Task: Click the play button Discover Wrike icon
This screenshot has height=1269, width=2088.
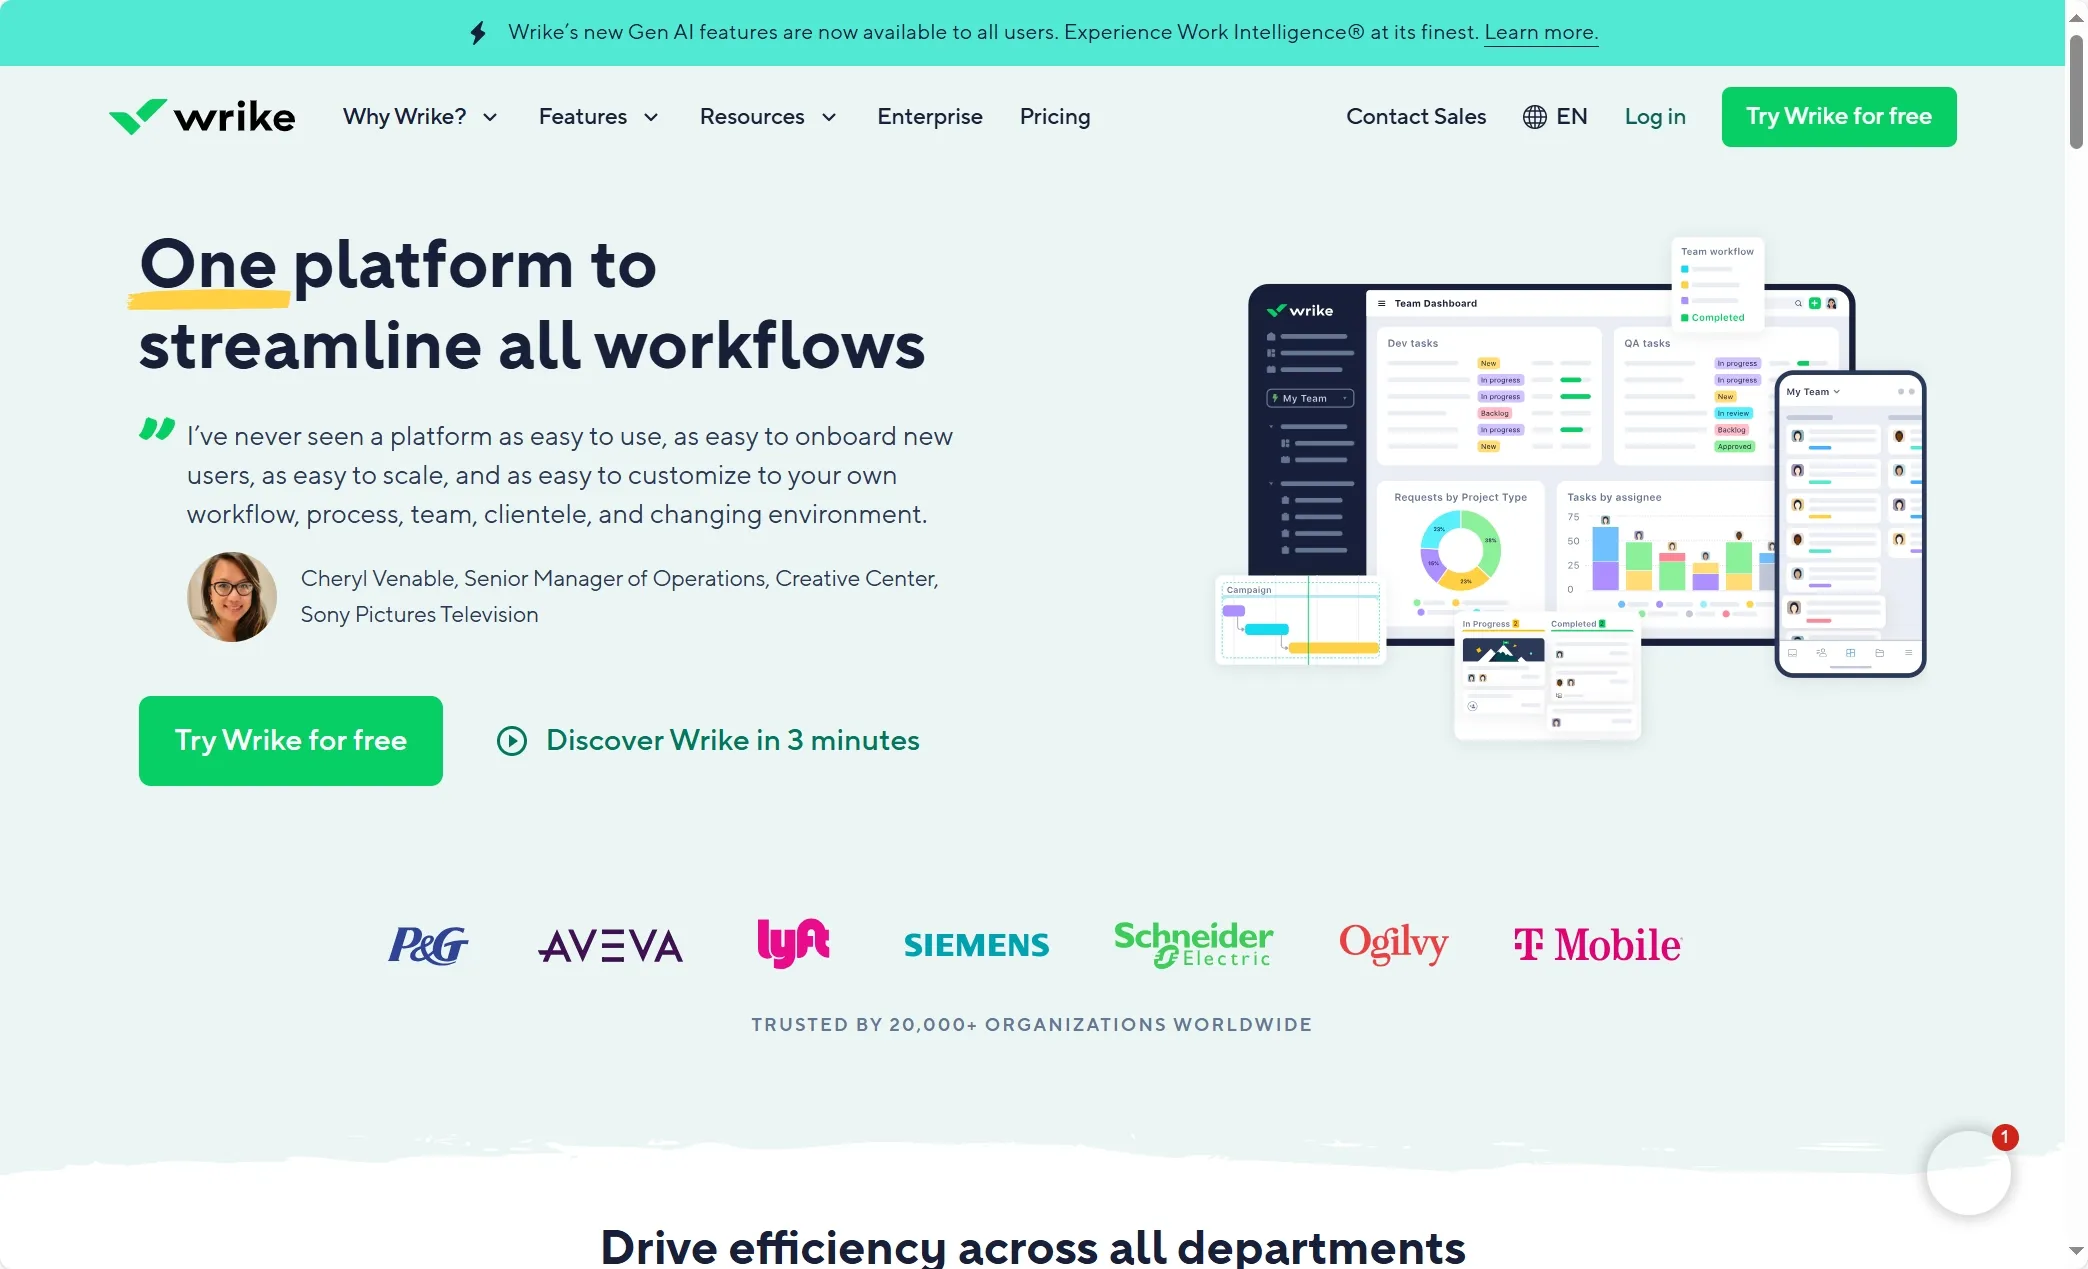Action: coord(509,740)
